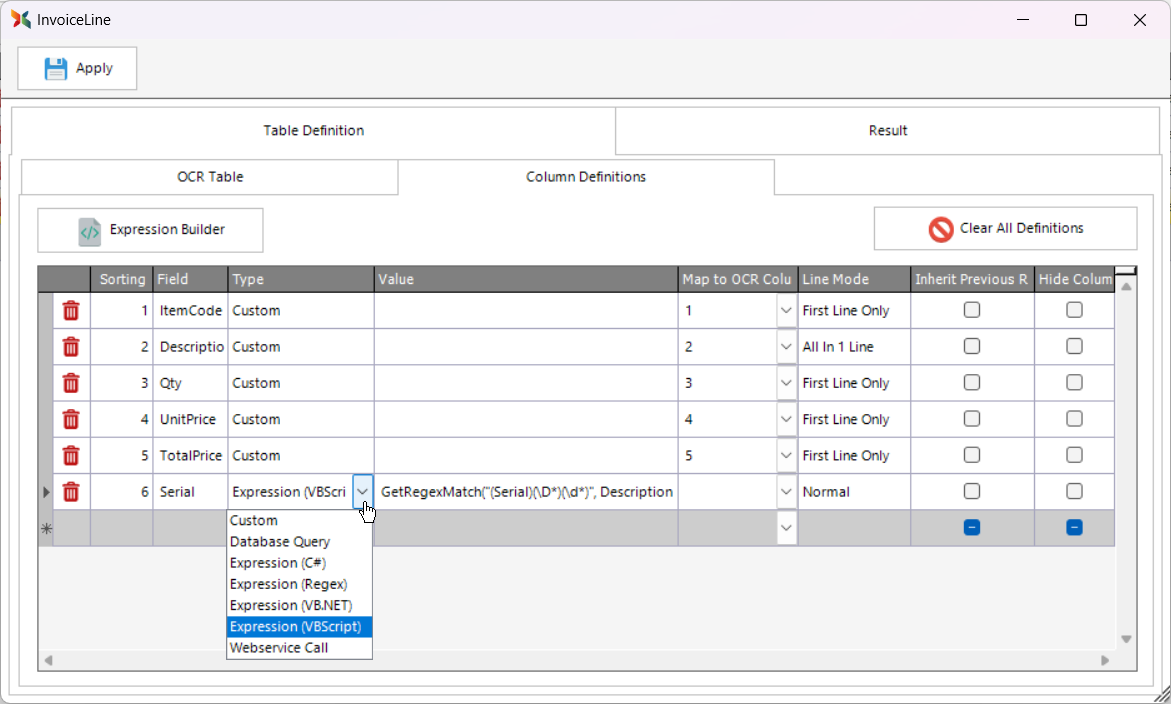
Task: Clear All Definitions
Action: [x=1005, y=229]
